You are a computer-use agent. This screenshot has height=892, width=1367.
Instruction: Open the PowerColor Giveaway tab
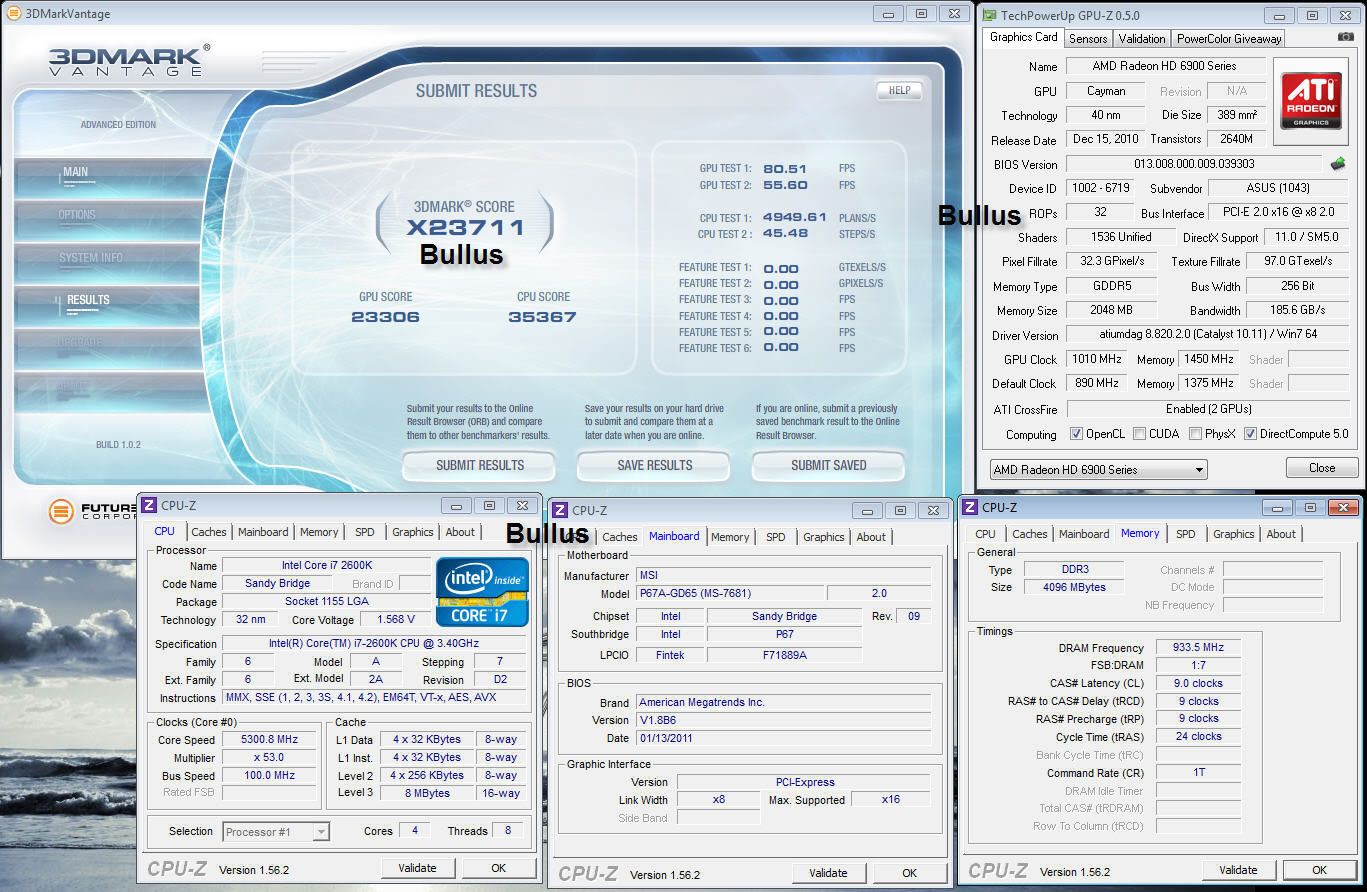[1229, 39]
